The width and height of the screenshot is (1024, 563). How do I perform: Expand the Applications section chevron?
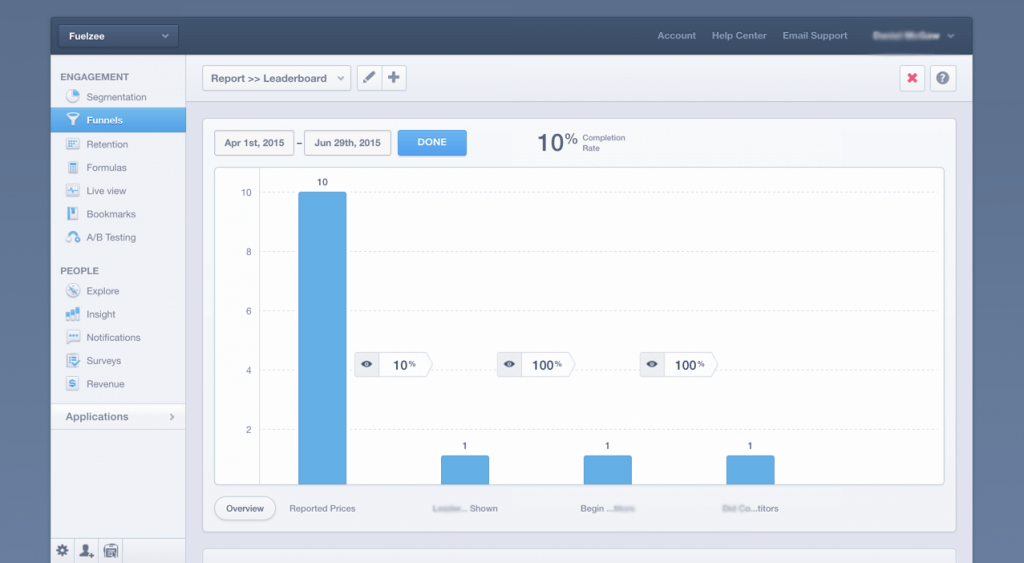click(172, 417)
